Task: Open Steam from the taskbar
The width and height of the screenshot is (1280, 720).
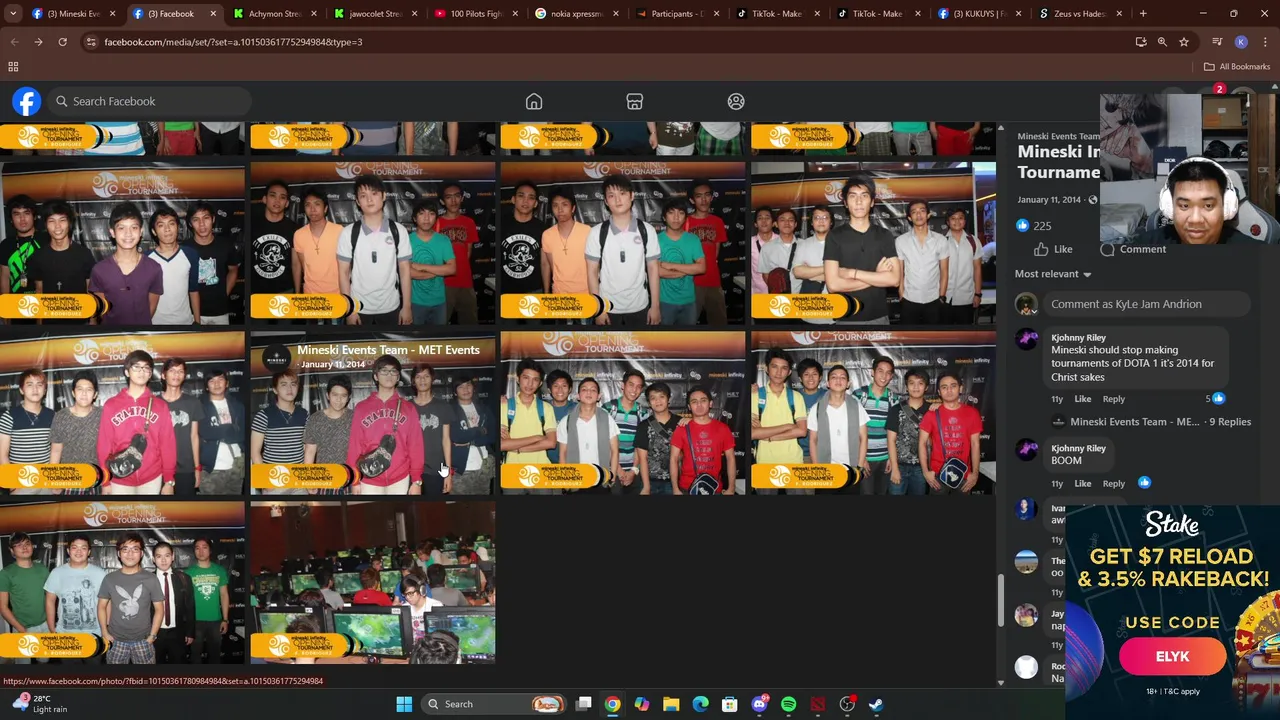Action: click(876, 704)
